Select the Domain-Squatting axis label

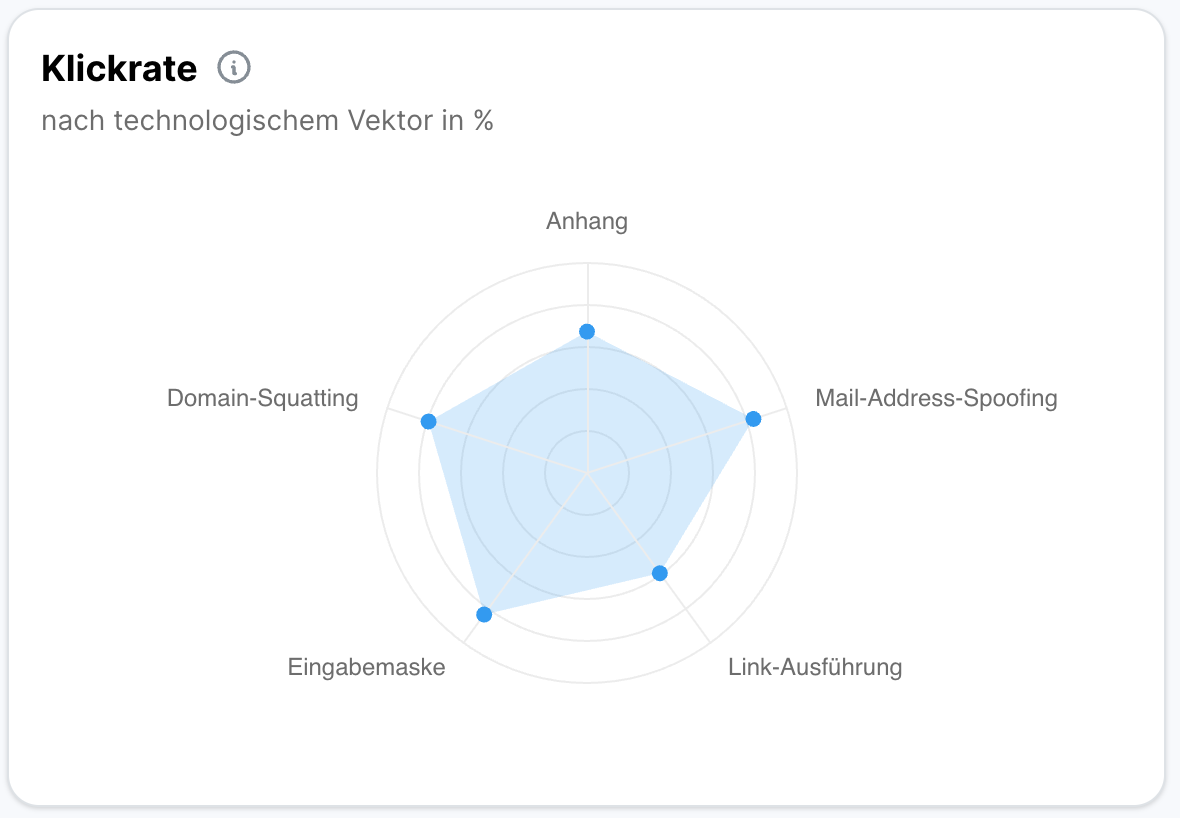click(262, 398)
